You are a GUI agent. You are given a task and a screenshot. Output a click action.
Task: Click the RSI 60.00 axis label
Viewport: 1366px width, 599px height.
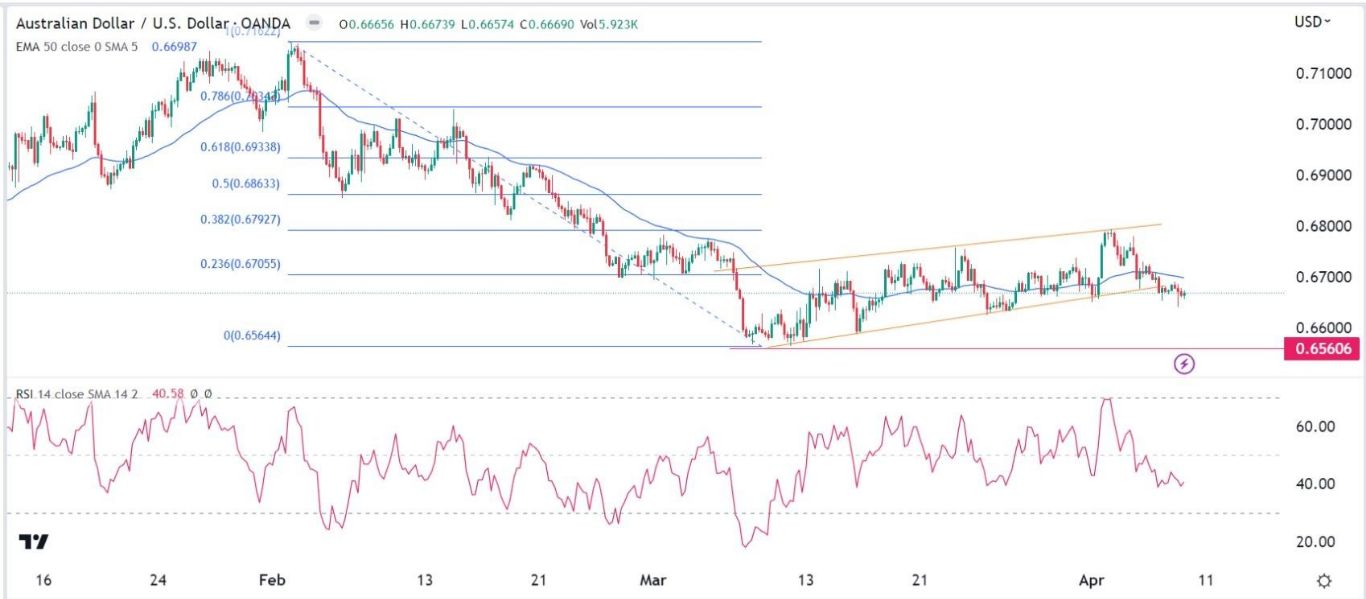[1316, 427]
